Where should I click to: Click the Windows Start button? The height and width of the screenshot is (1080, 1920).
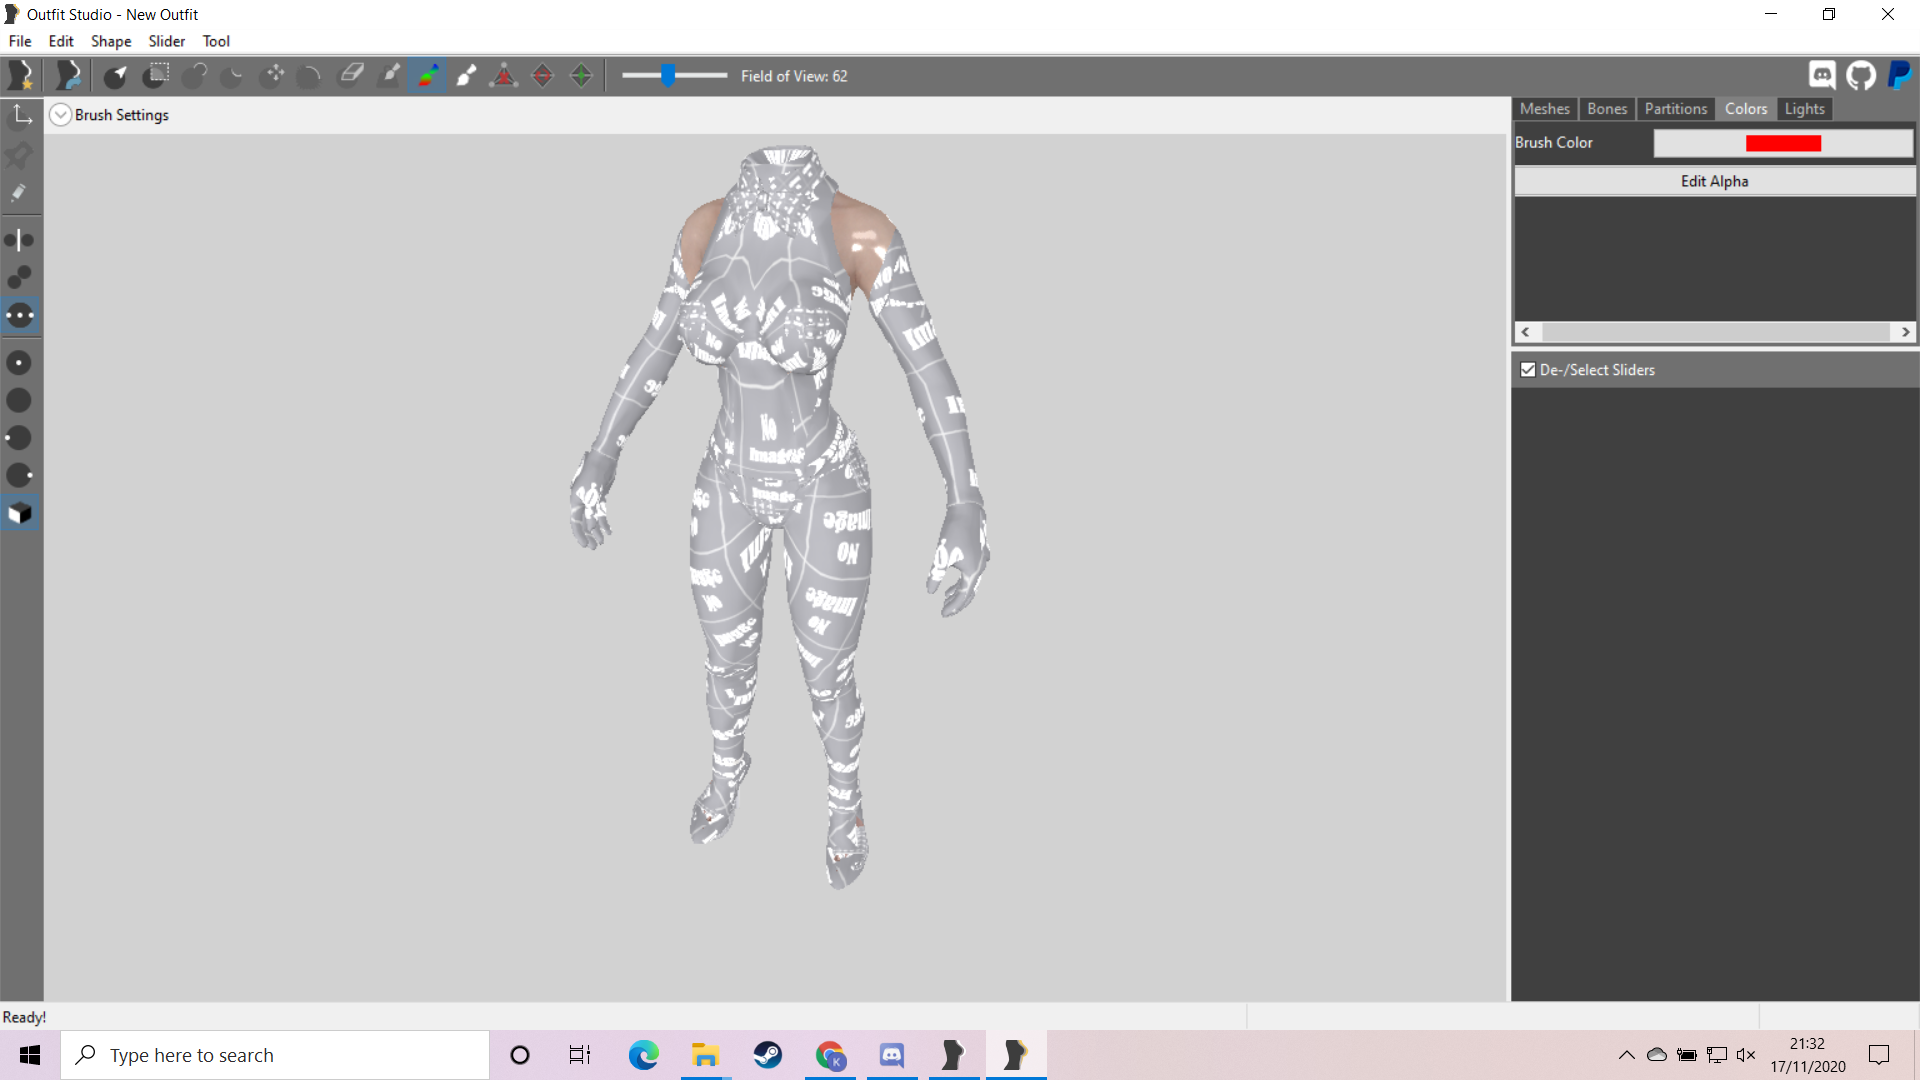30,1055
